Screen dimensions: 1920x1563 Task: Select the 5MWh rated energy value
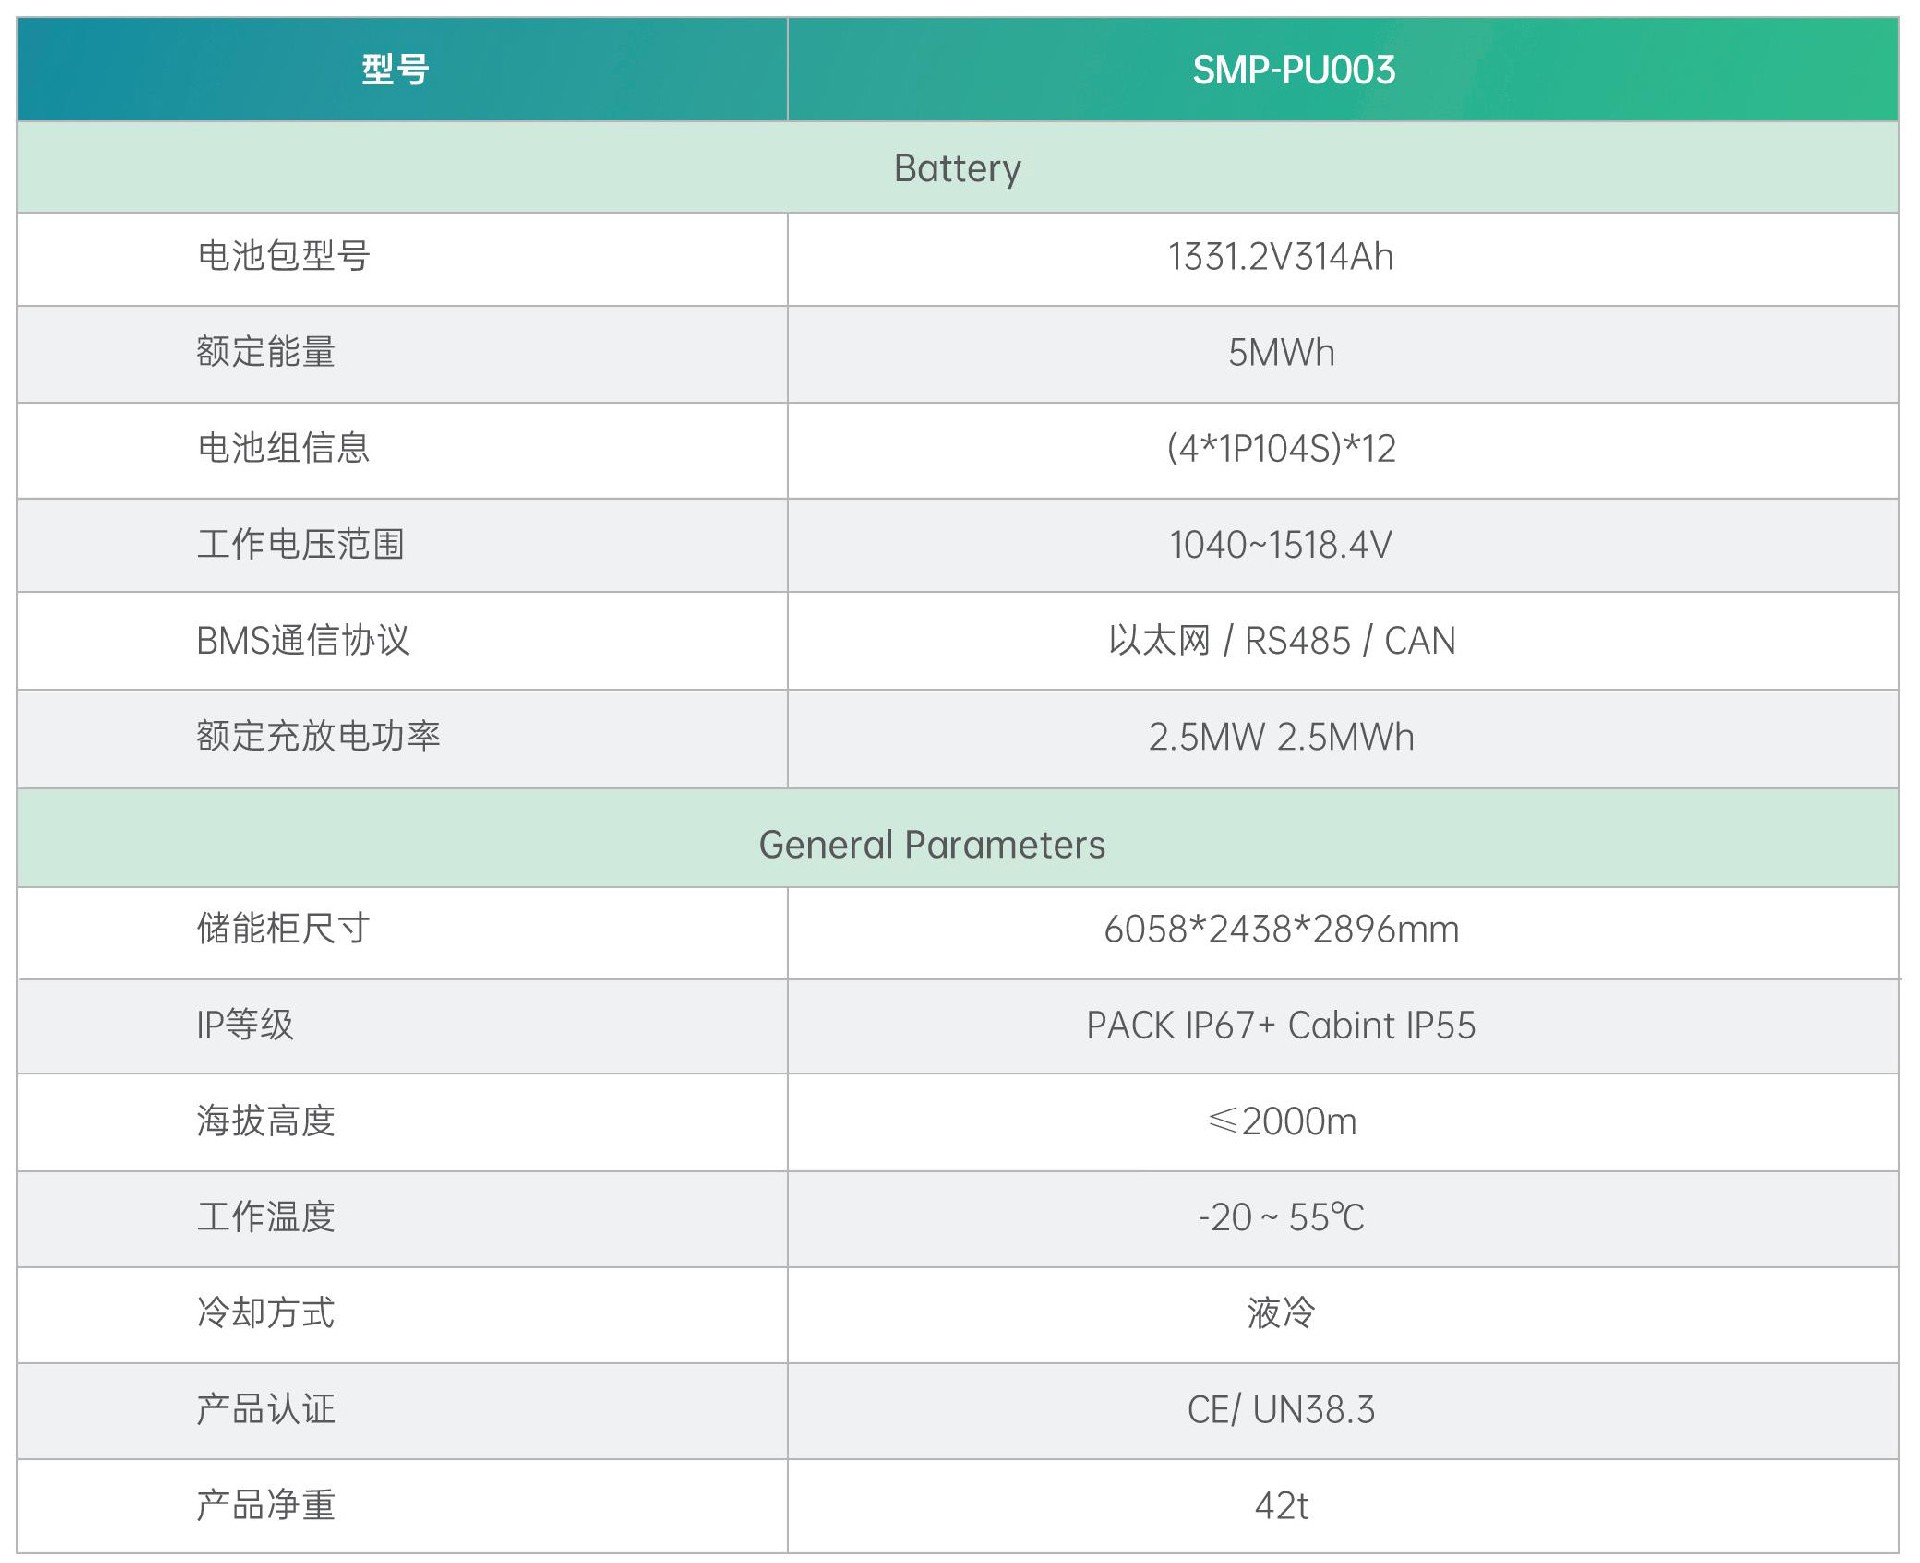[1281, 353]
